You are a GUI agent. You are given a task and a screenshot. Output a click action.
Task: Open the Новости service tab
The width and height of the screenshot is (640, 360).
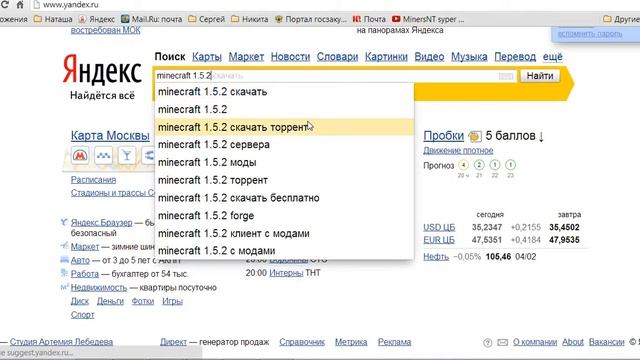290,57
